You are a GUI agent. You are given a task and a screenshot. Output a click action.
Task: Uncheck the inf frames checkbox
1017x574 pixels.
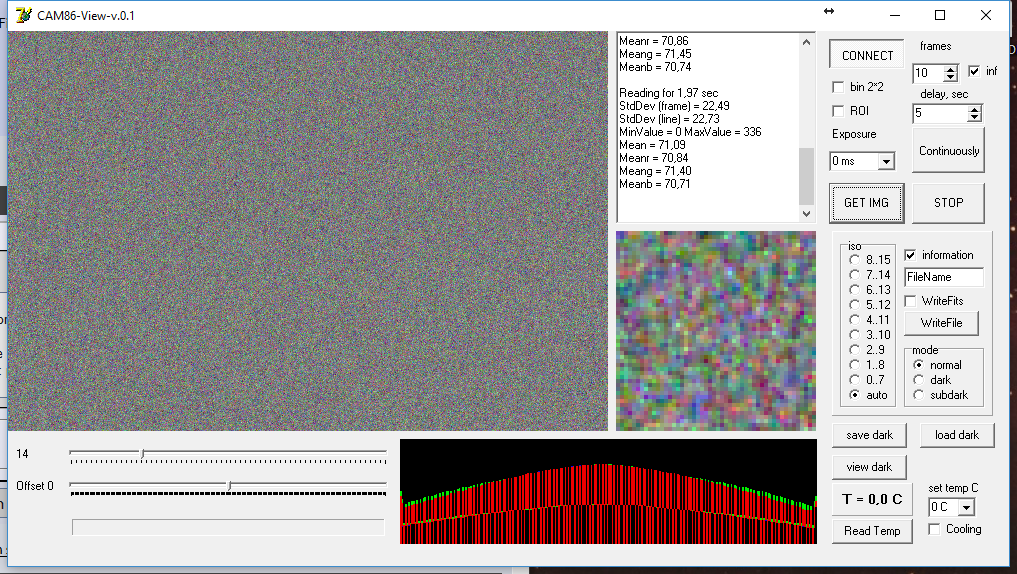[974, 71]
